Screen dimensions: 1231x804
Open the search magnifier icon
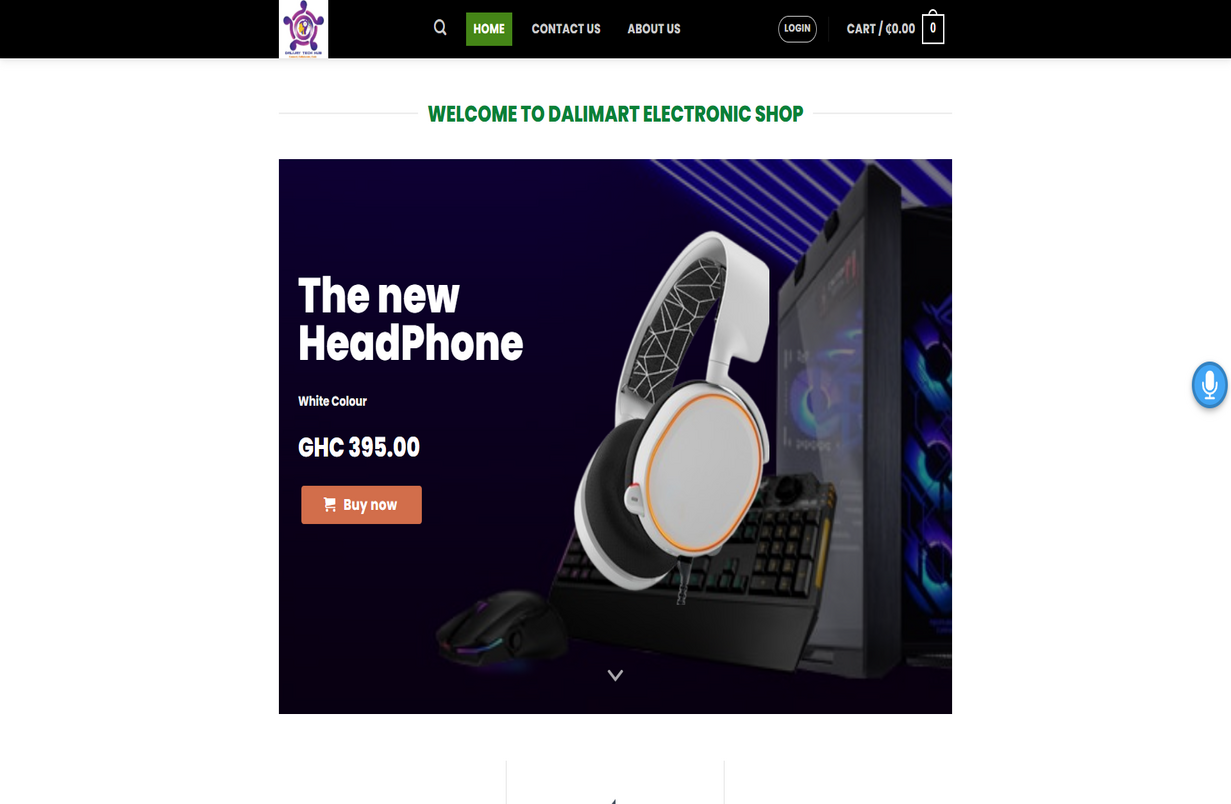tap(440, 28)
